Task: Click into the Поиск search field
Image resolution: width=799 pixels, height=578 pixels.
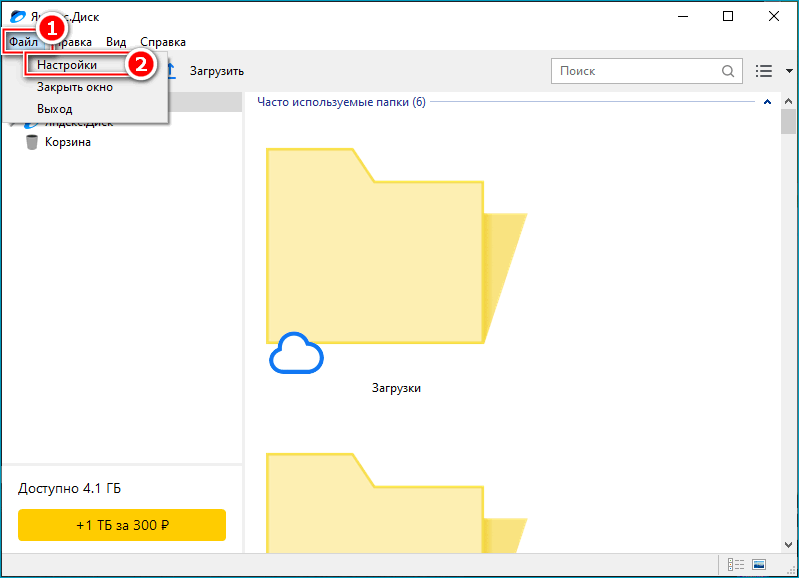Action: pyautogui.click(x=635, y=71)
